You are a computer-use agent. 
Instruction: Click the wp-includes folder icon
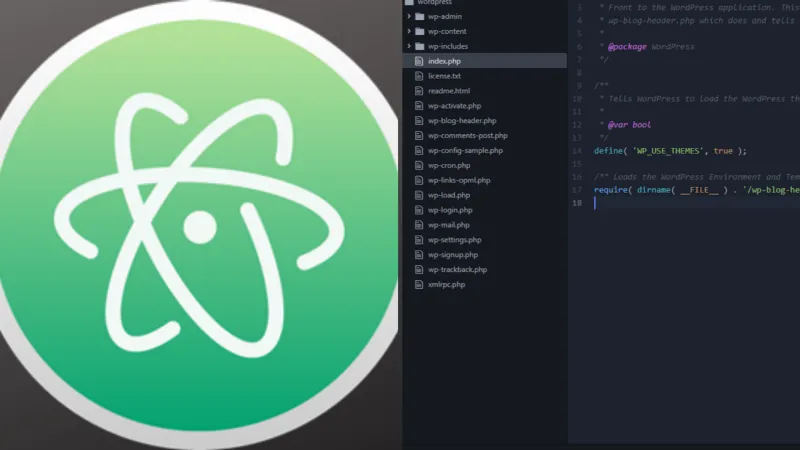click(420, 46)
